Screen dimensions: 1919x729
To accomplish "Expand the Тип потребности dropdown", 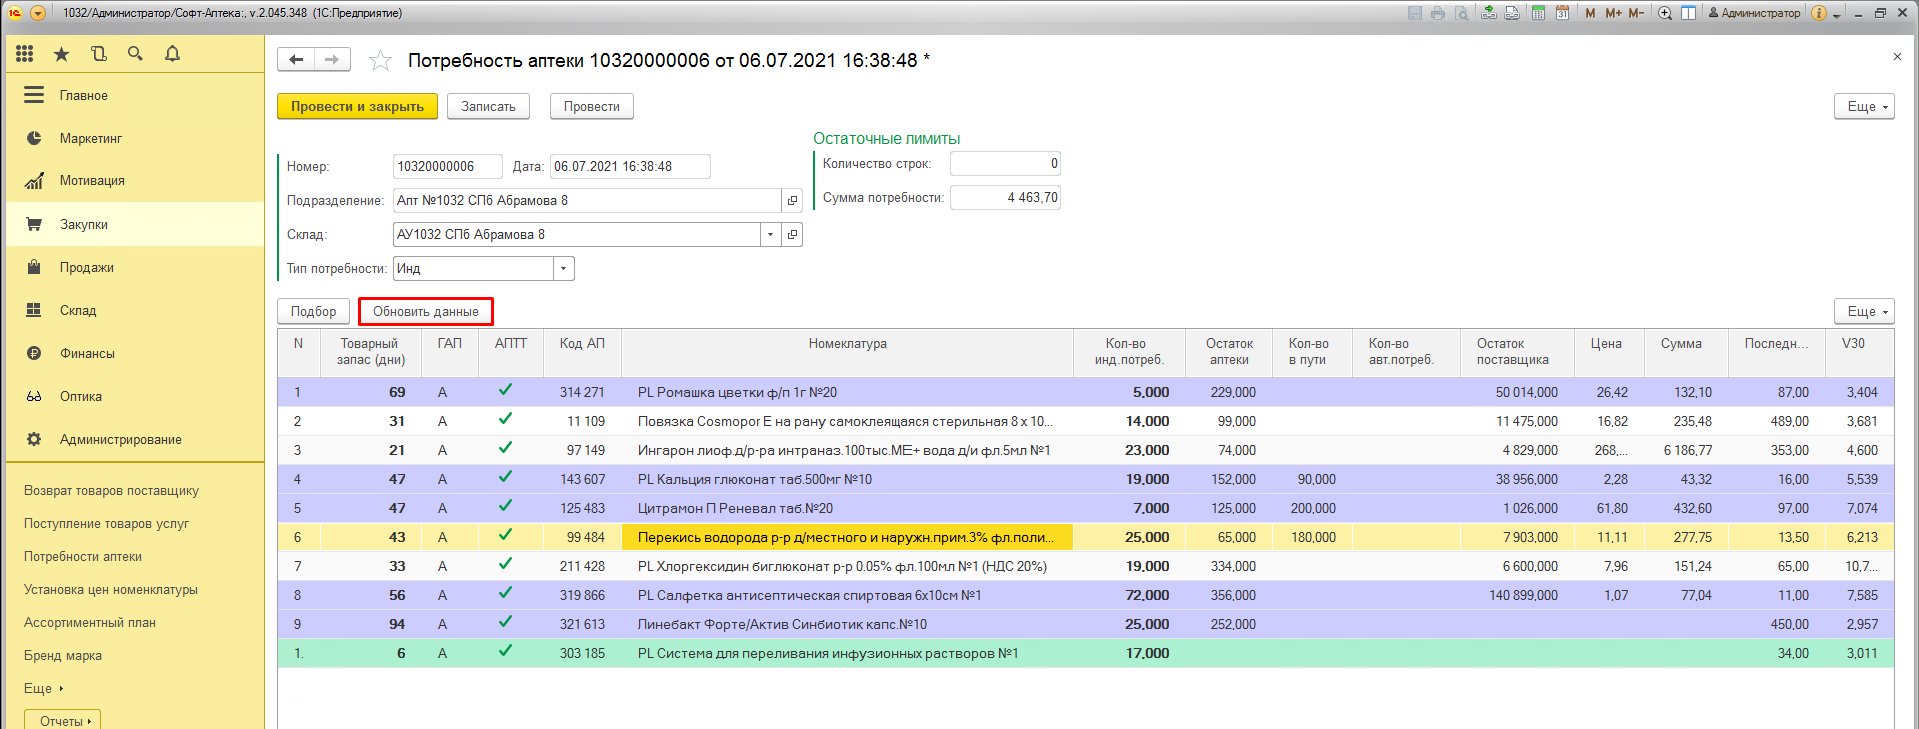I will point(564,269).
